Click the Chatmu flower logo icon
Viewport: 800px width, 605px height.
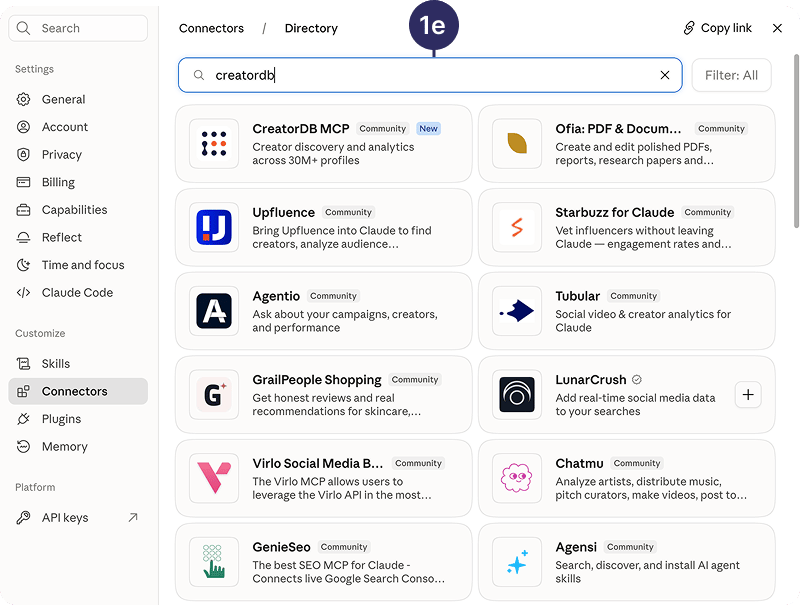(x=517, y=478)
